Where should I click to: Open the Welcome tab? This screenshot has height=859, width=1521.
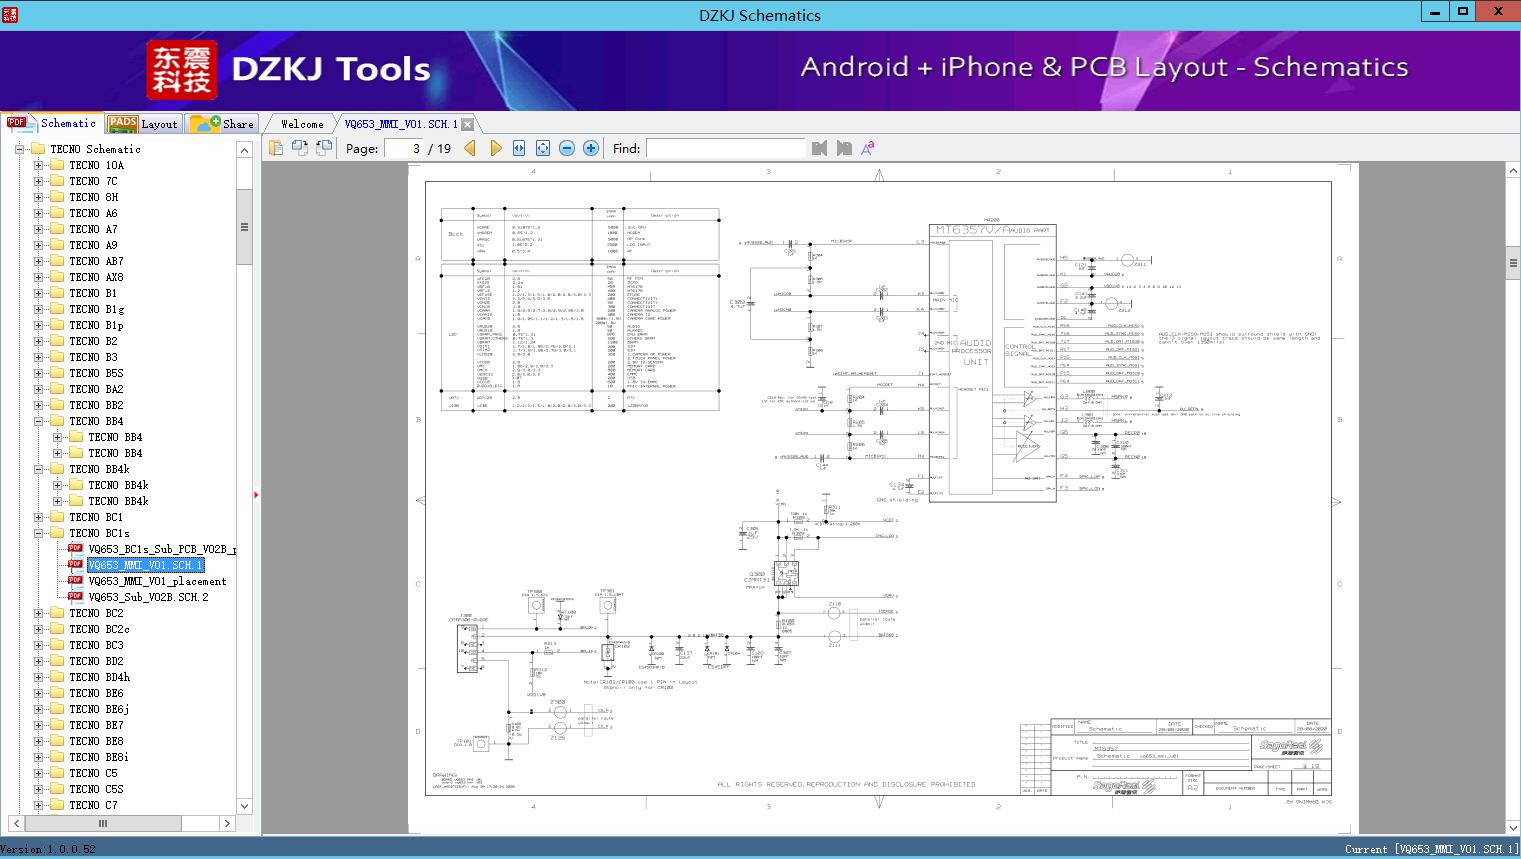tap(302, 124)
